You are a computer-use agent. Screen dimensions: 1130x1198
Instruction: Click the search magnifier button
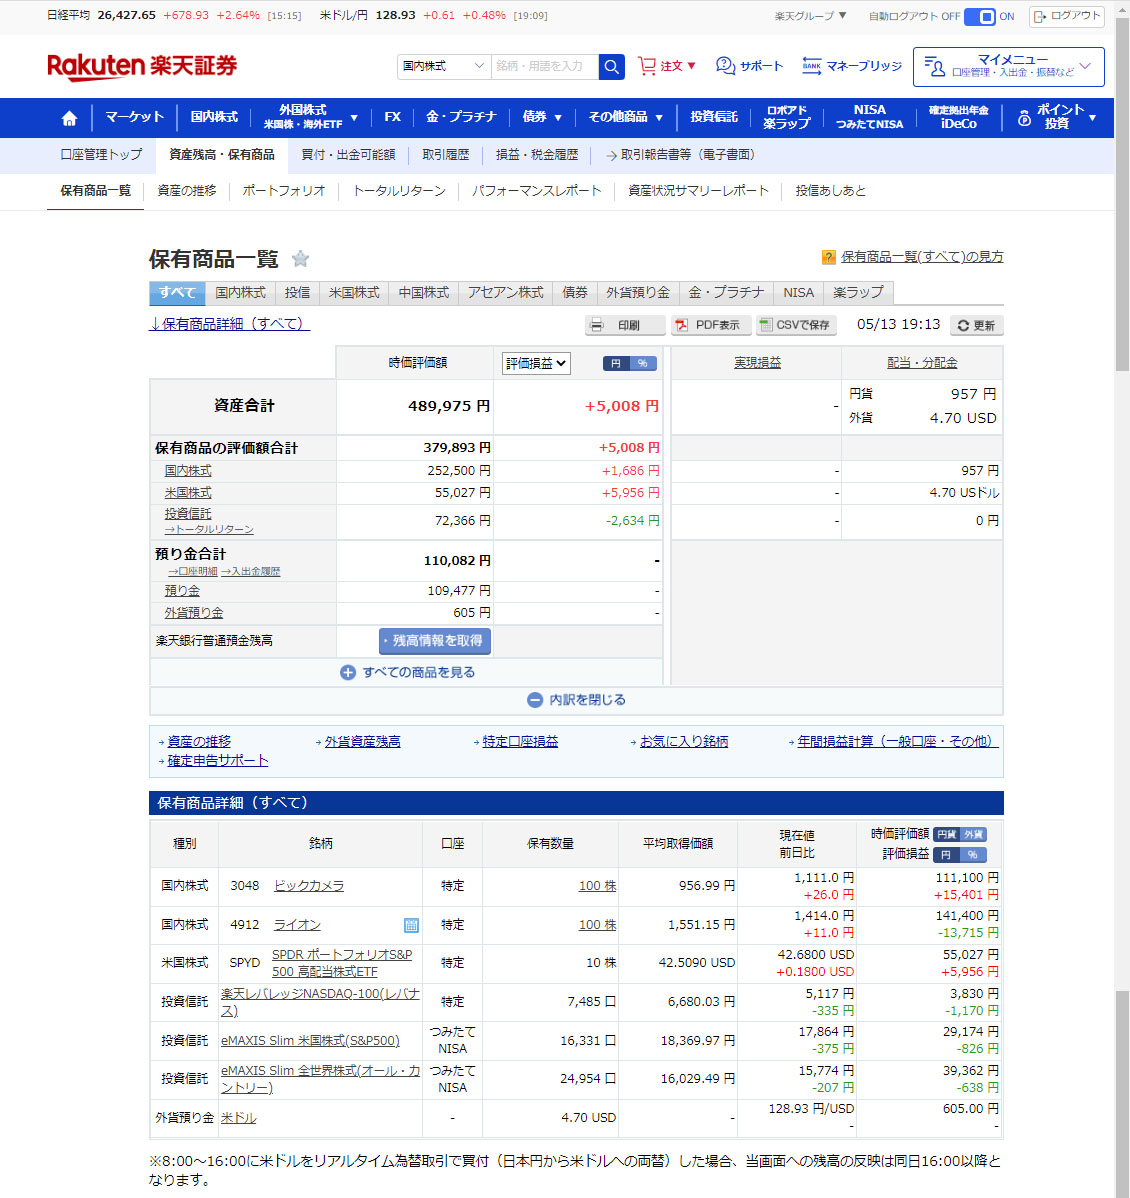point(612,67)
